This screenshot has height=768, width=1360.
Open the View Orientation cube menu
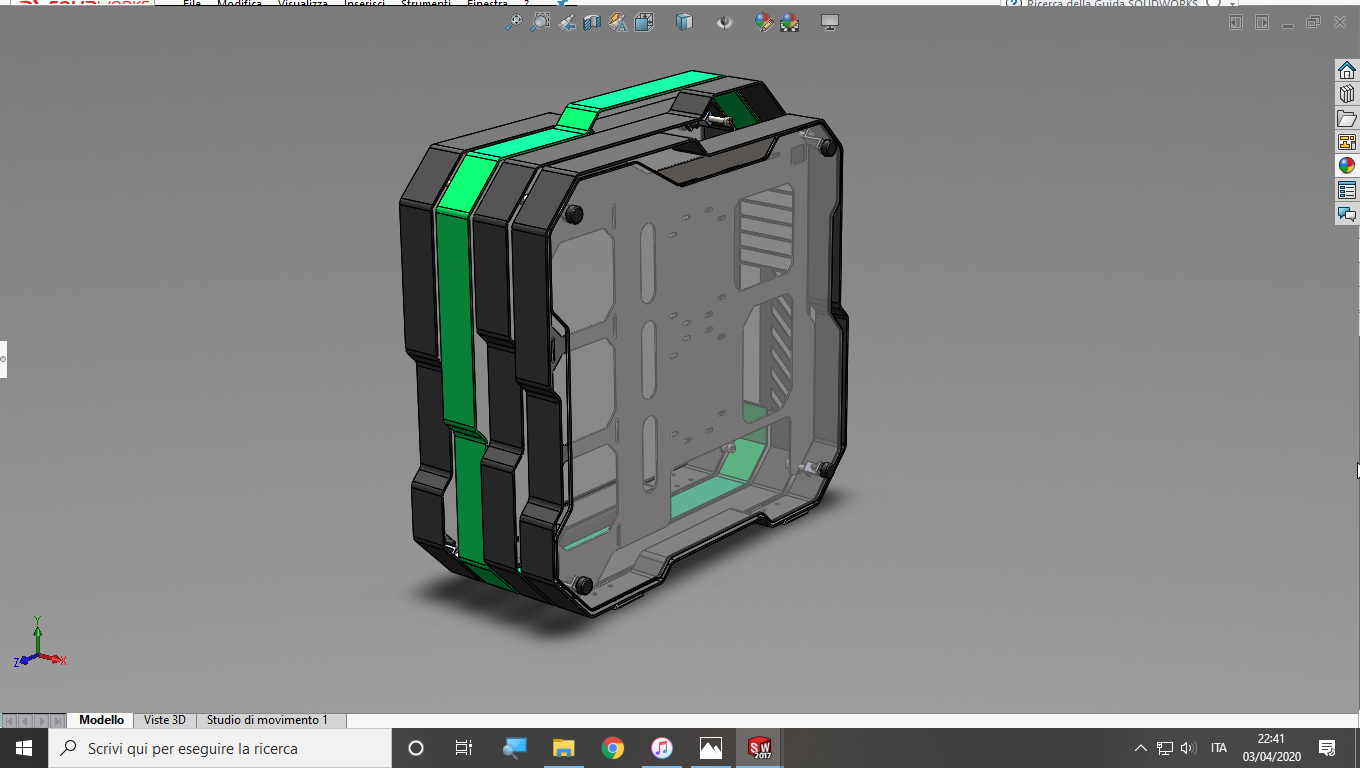(644, 22)
